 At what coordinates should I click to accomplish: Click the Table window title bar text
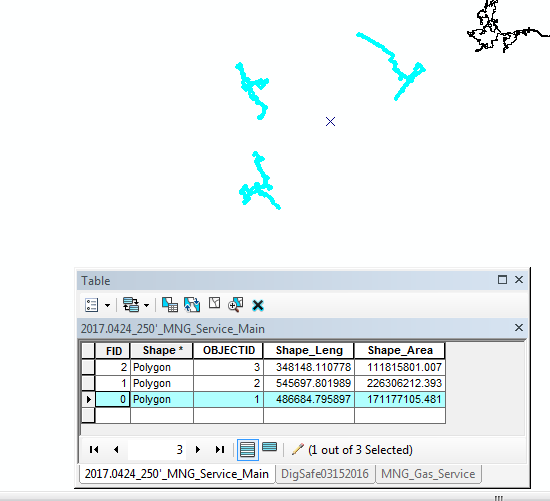(96, 281)
